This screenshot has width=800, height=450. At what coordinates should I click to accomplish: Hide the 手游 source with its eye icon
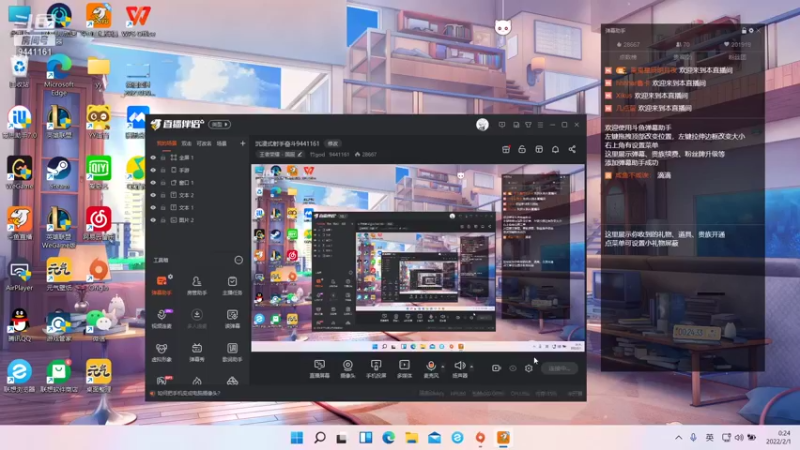[x=153, y=170]
